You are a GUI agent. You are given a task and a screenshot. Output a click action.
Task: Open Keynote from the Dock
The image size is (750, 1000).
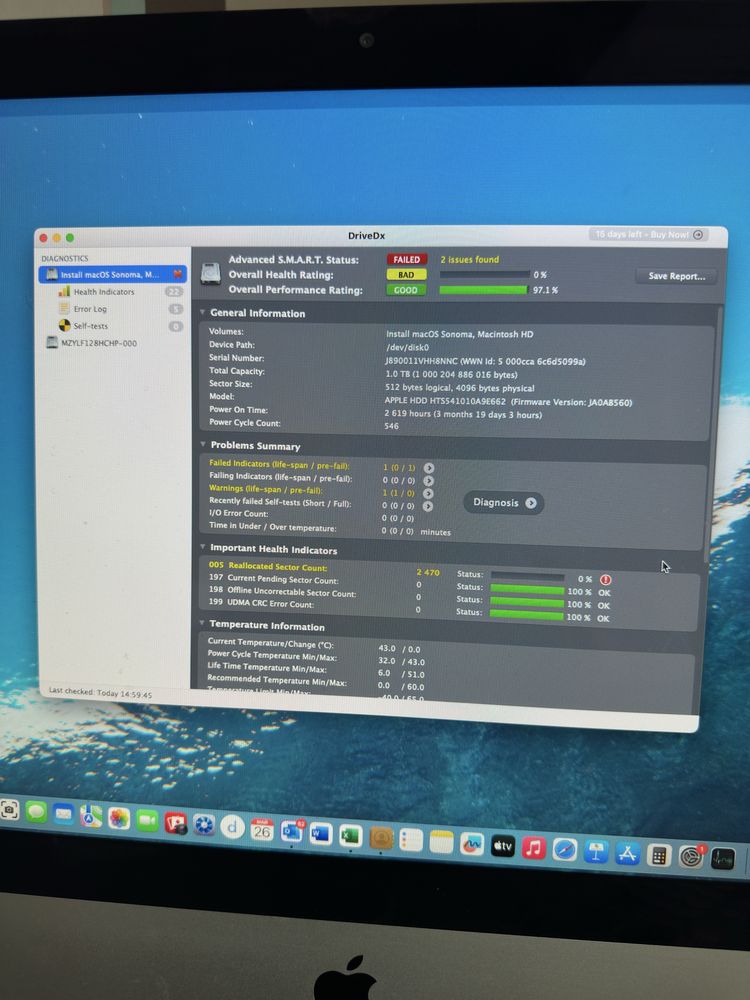tap(596, 852)
